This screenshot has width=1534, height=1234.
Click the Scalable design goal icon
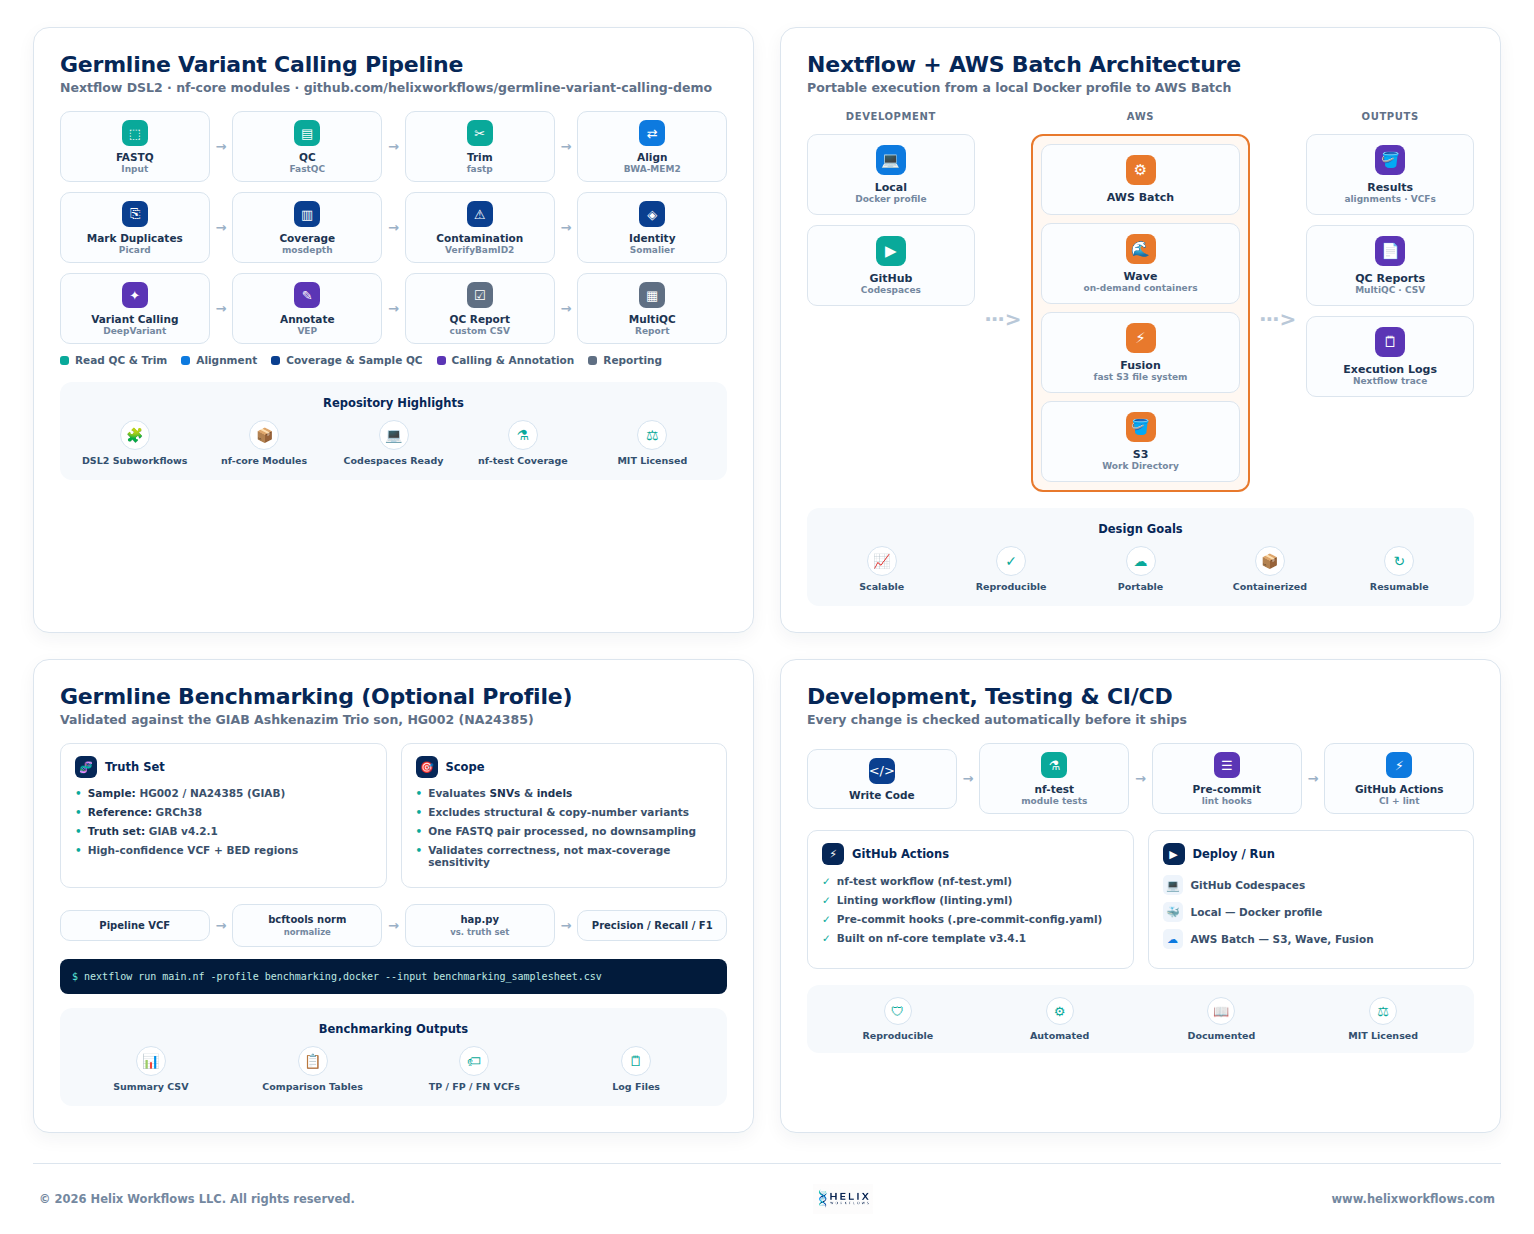point(882,561)
